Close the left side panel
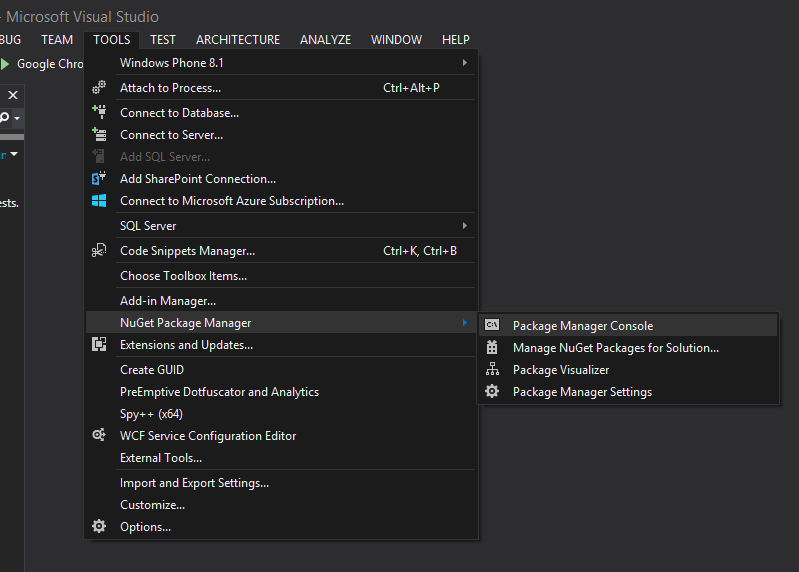The height and width of the screenshot is (572, 799). pos(13,95)
